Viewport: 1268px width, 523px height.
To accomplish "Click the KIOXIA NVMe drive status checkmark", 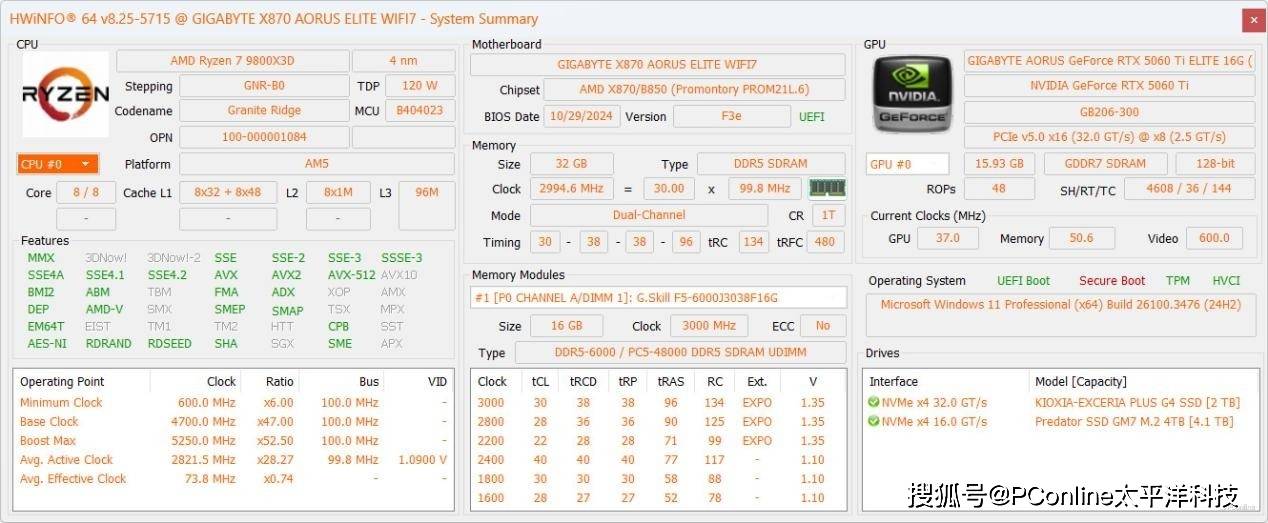I will (x=874, y=403).
